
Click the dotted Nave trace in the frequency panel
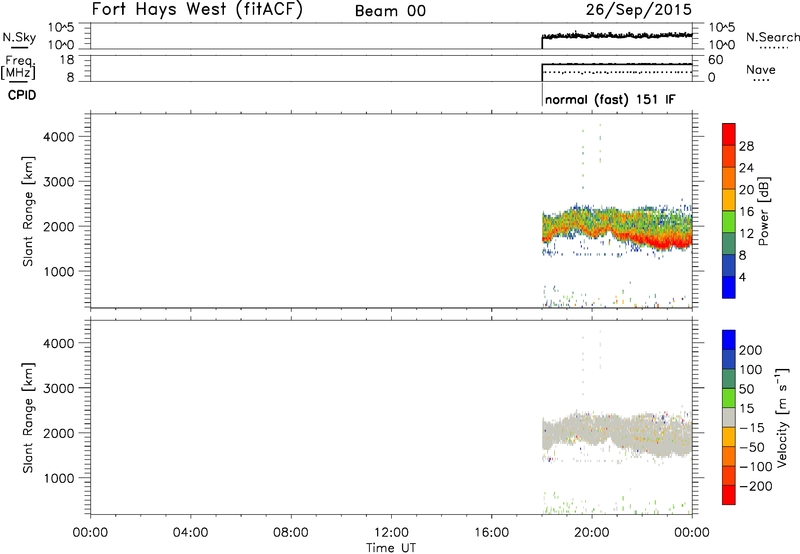617,72
